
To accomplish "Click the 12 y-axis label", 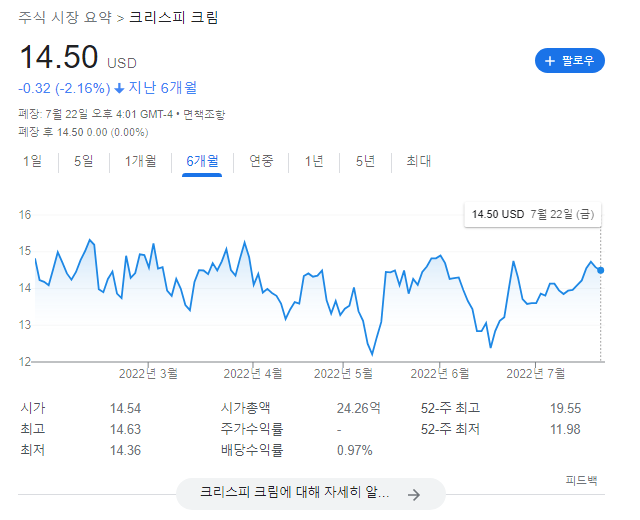I will [25, 362].
